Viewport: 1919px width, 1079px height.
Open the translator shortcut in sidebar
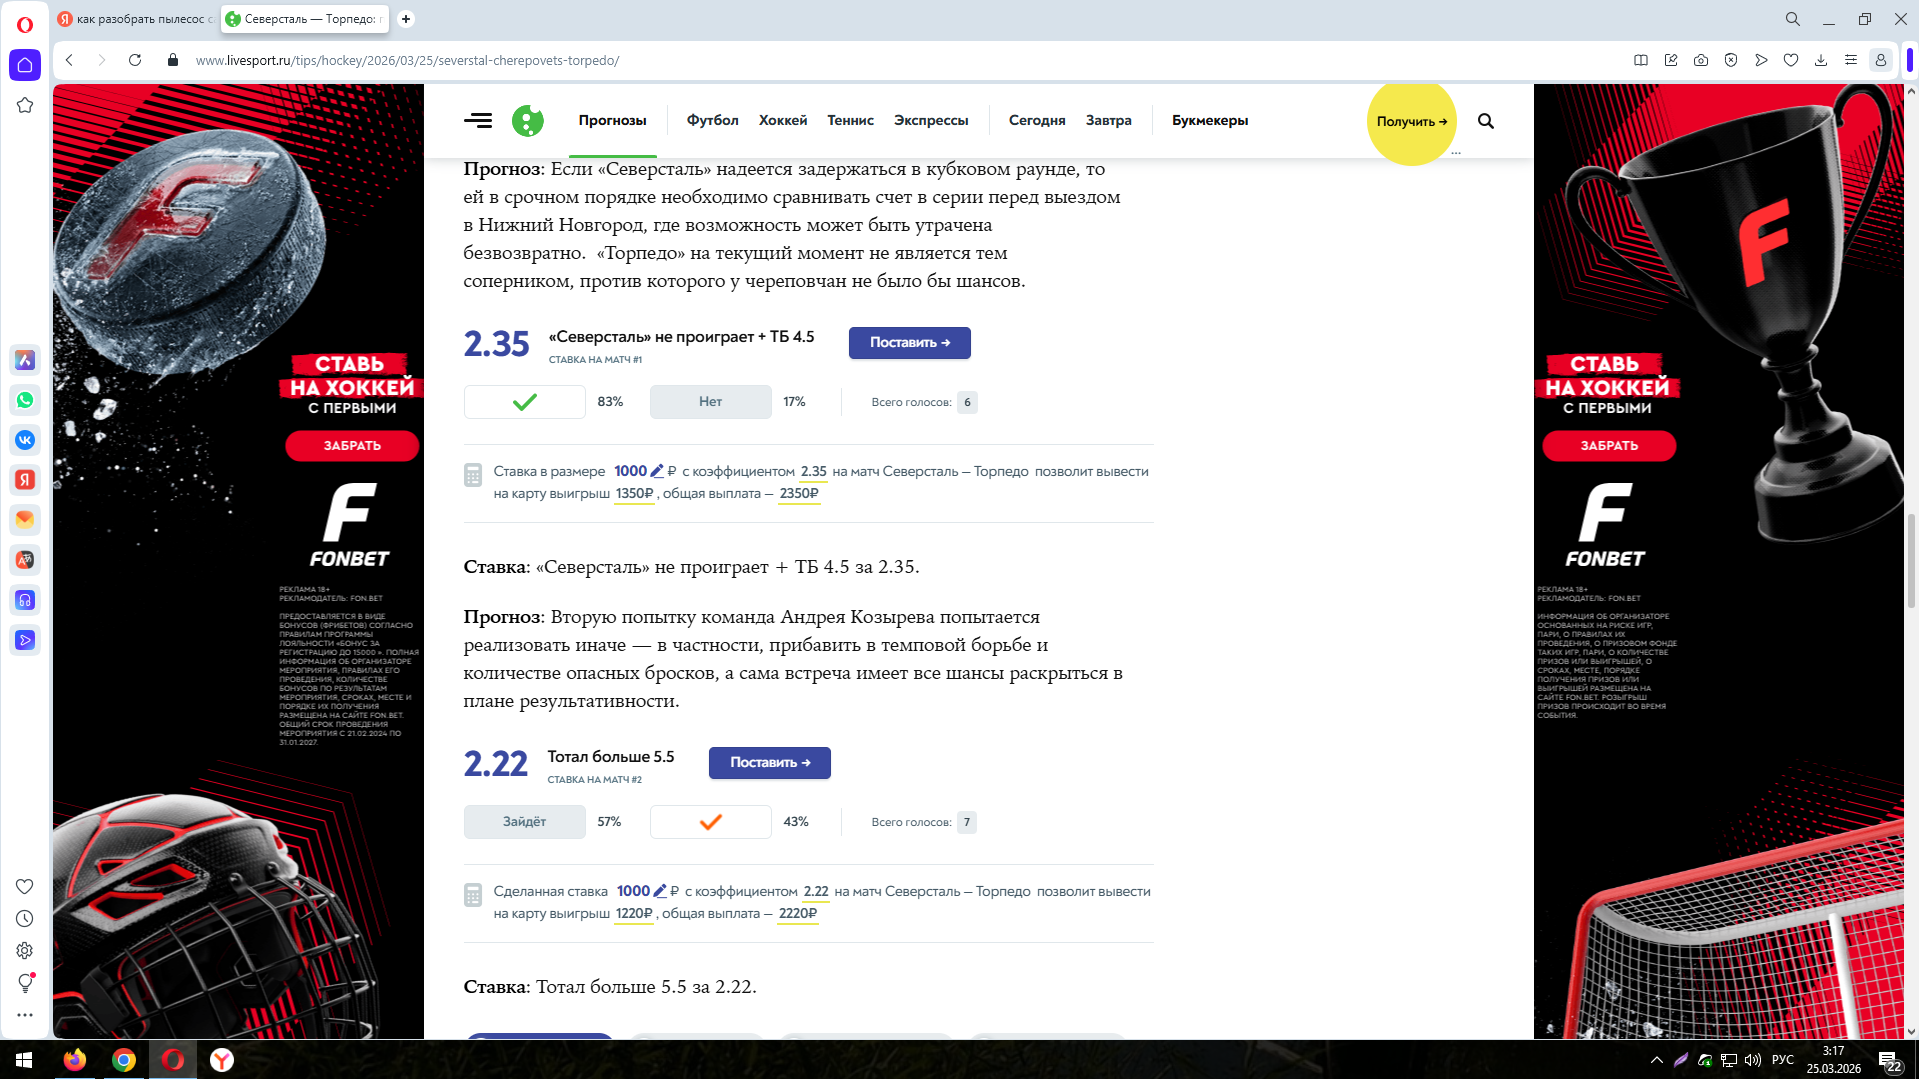(x=25, y=560)
